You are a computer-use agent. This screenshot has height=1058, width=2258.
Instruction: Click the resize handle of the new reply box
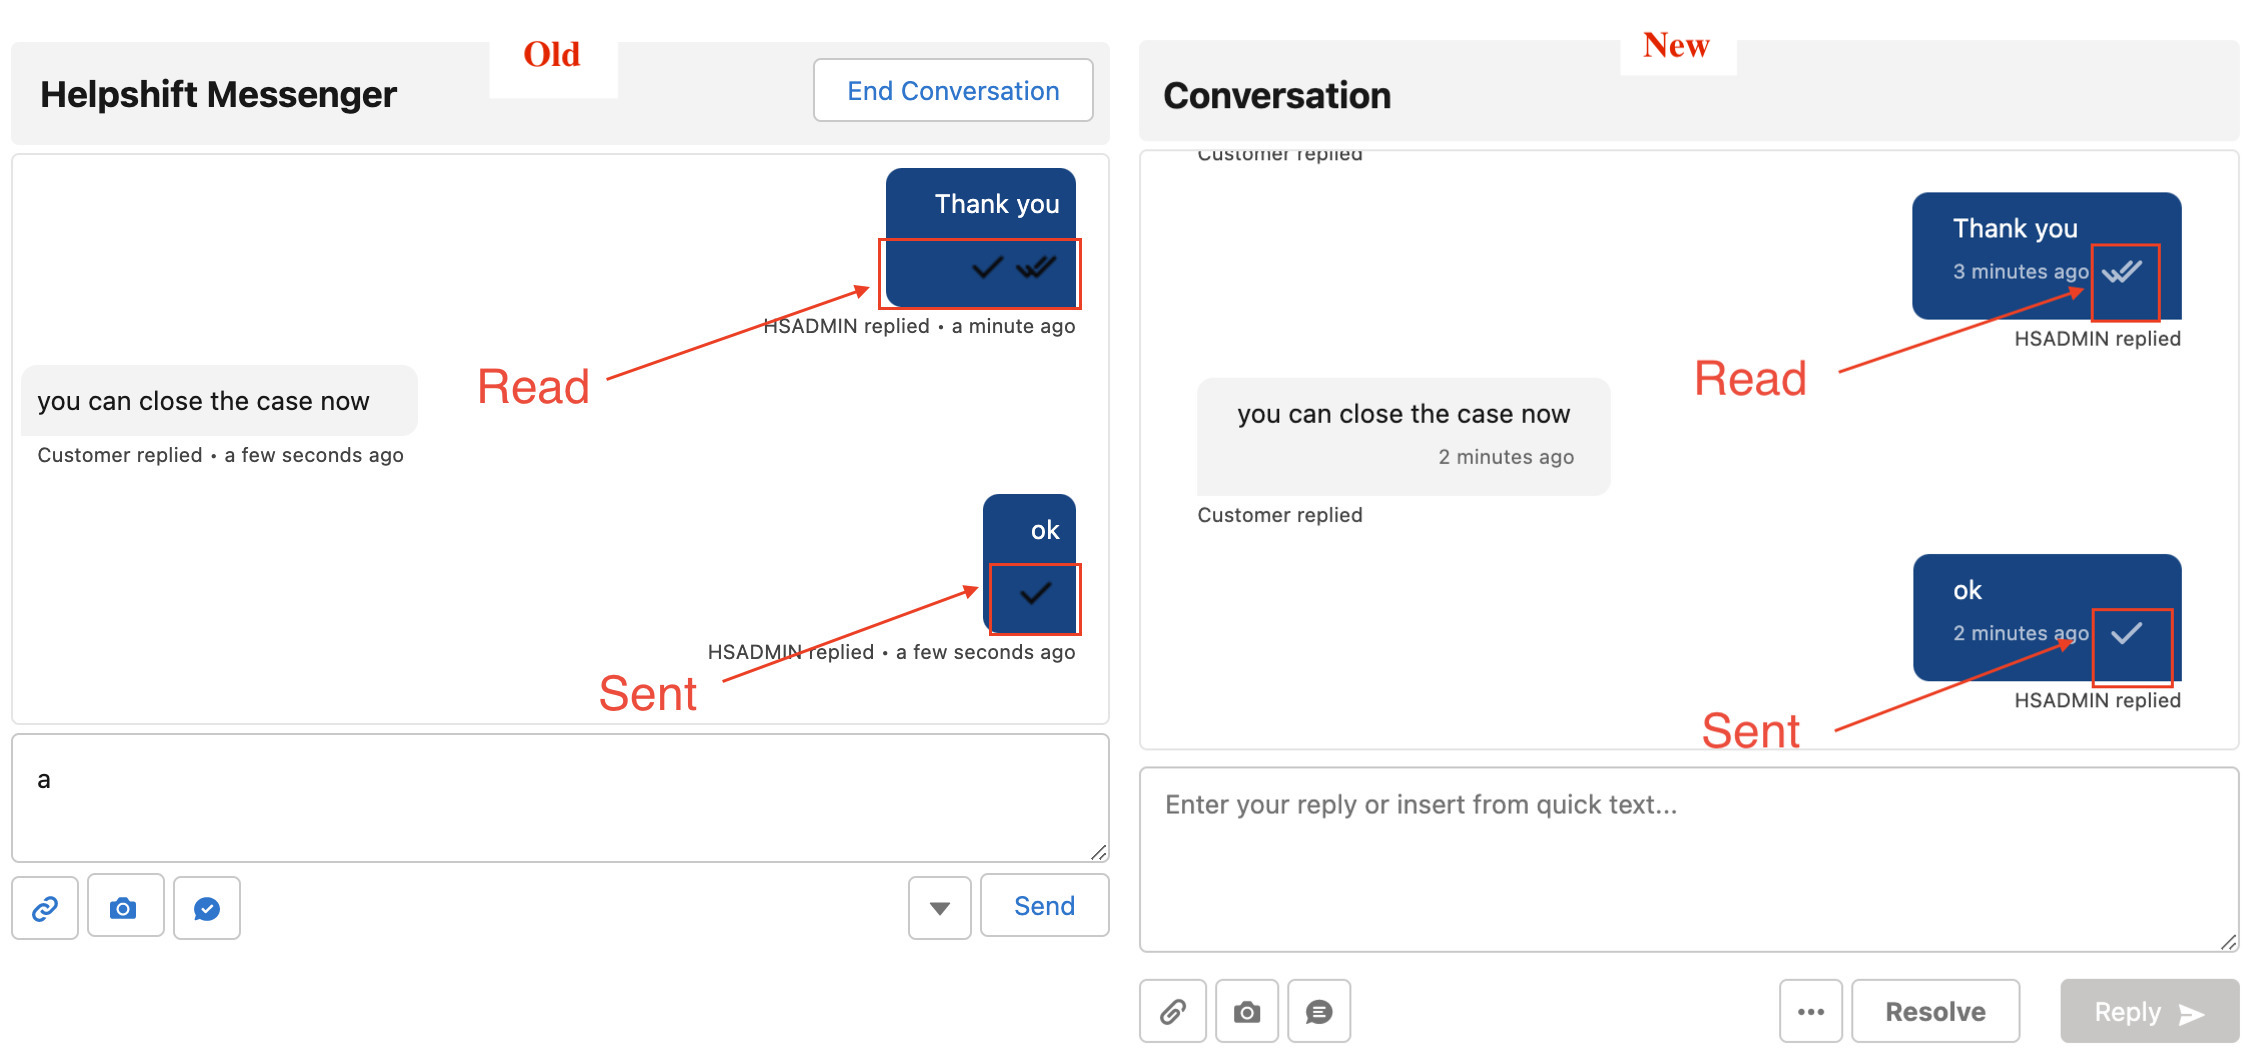pos(2228,942)
